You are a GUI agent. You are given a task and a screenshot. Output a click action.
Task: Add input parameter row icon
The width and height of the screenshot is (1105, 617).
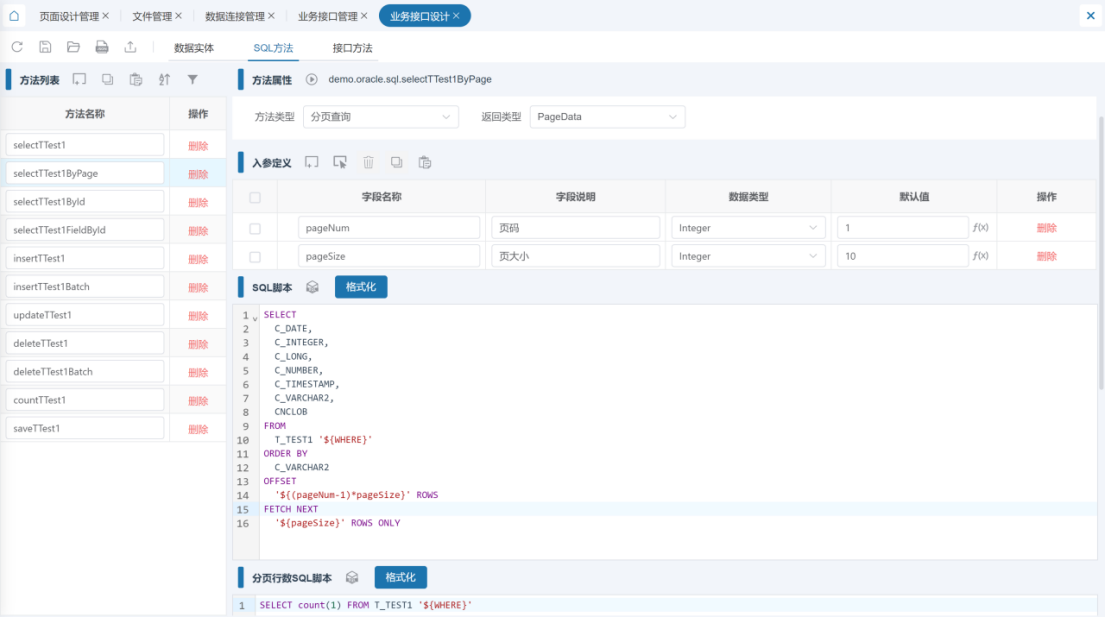[x=311, y=163]
